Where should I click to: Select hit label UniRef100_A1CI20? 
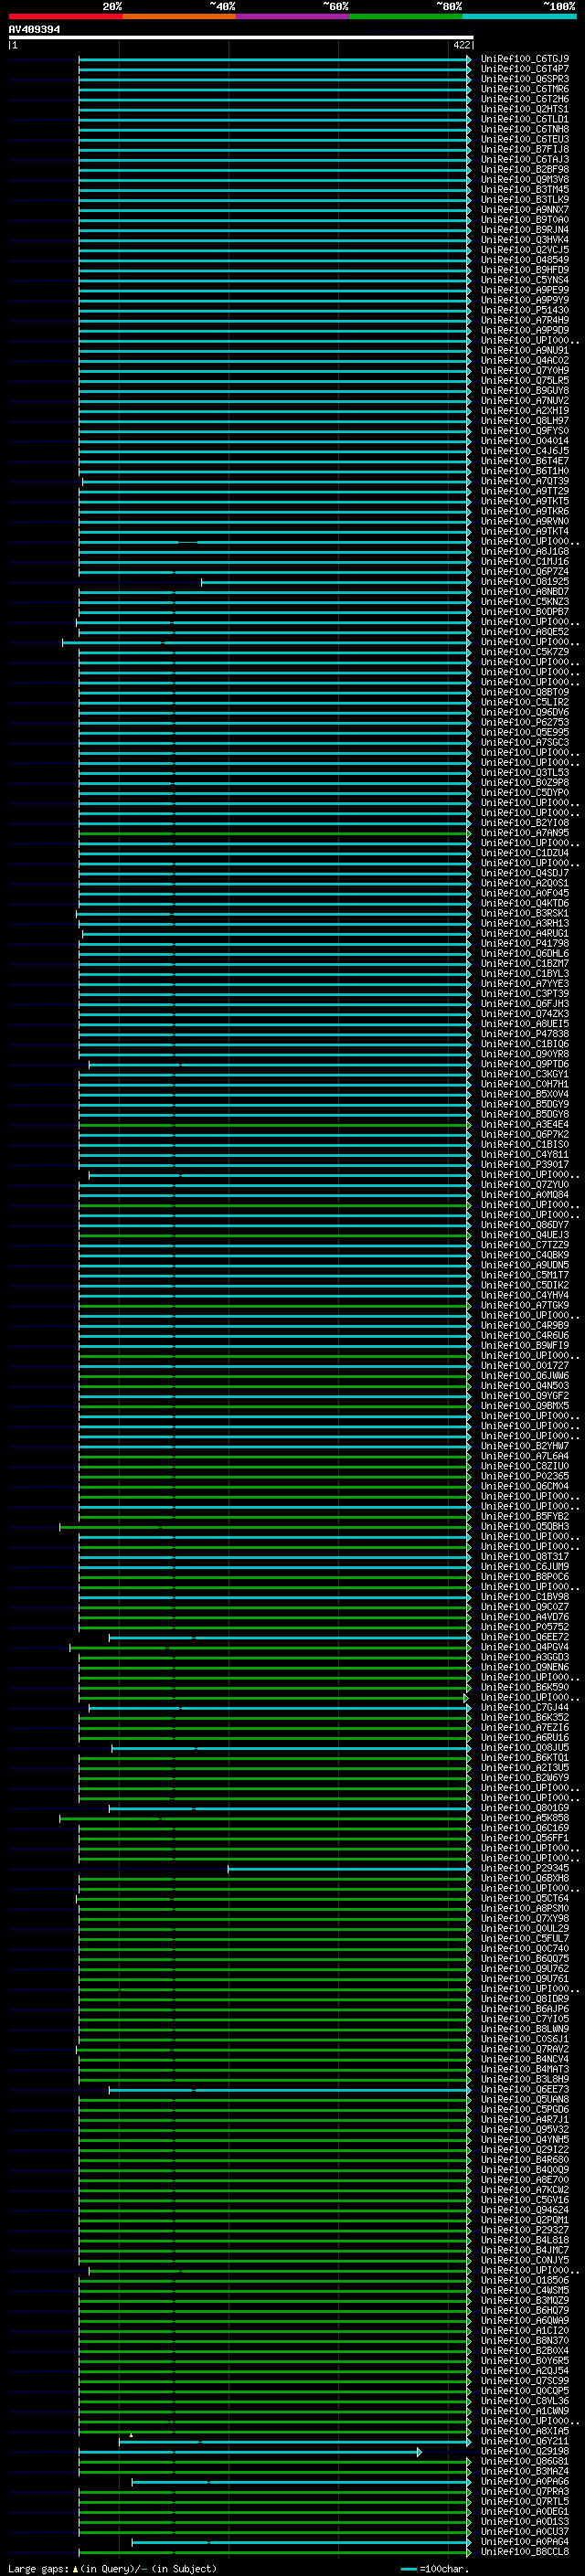(525, 2331)
